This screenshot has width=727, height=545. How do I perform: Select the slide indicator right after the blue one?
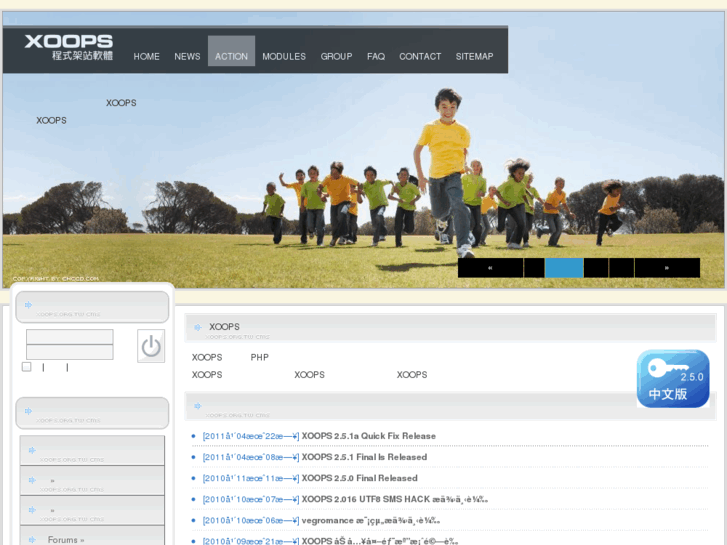coord(596,268)
